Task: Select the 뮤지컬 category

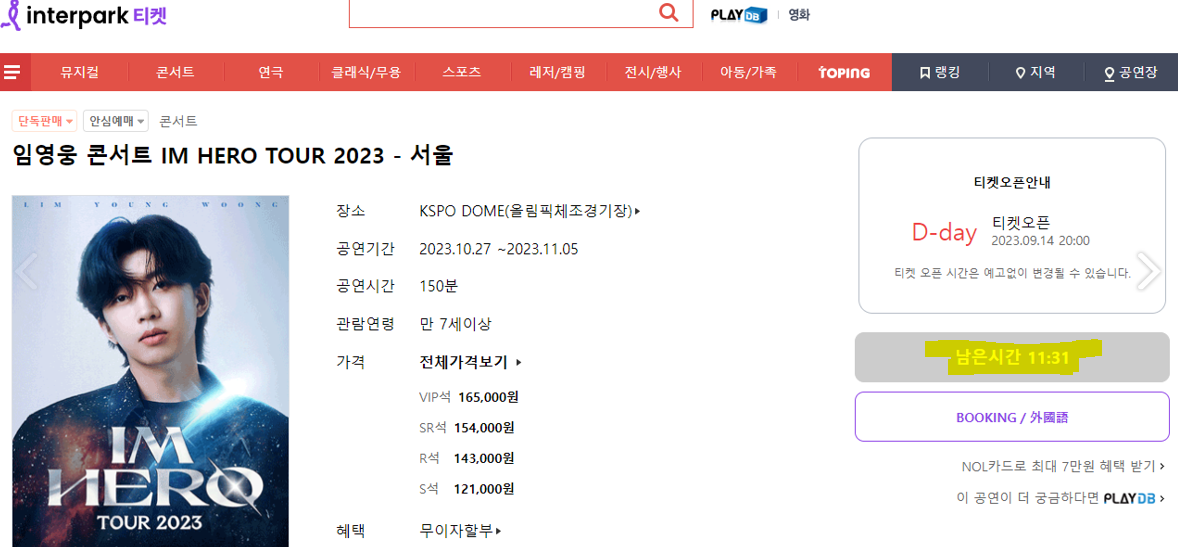Action: point(80,73)
